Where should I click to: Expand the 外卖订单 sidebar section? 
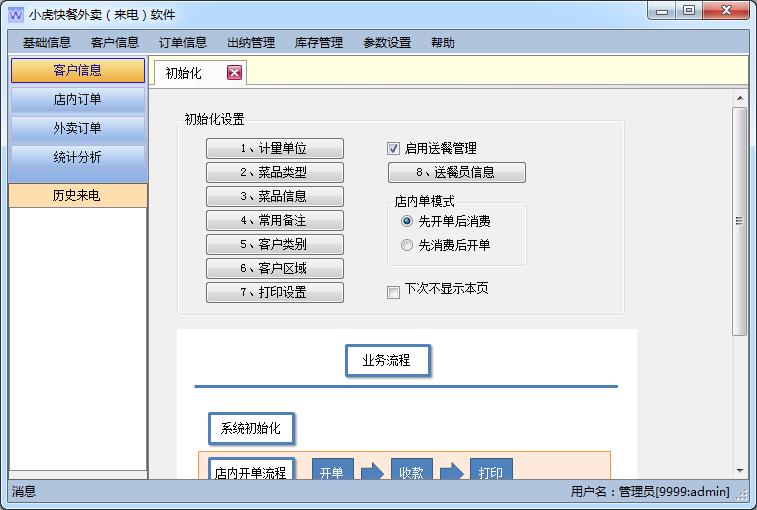(78, 129)
